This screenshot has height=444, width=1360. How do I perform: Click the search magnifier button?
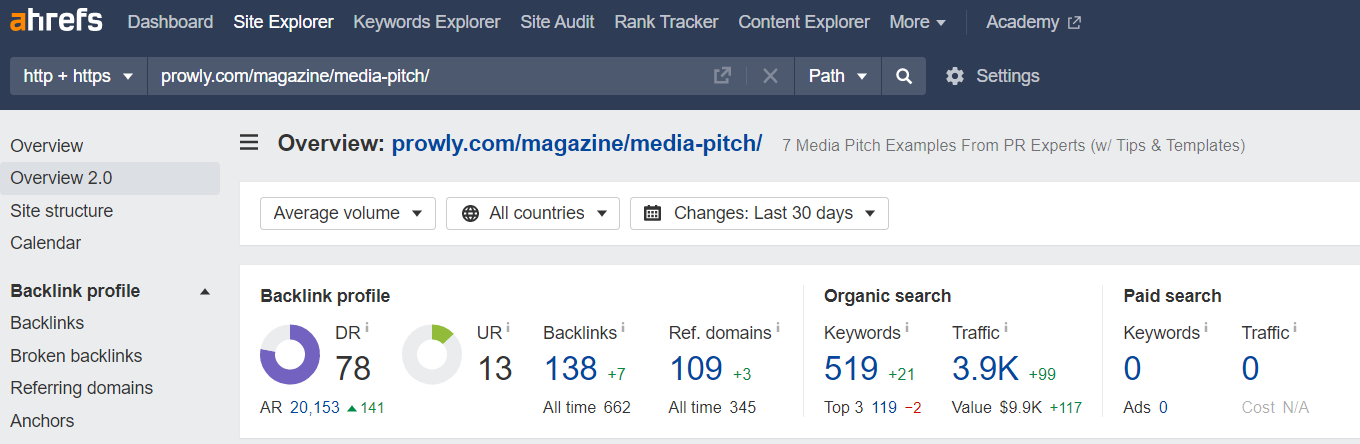(x=904, y=76)
